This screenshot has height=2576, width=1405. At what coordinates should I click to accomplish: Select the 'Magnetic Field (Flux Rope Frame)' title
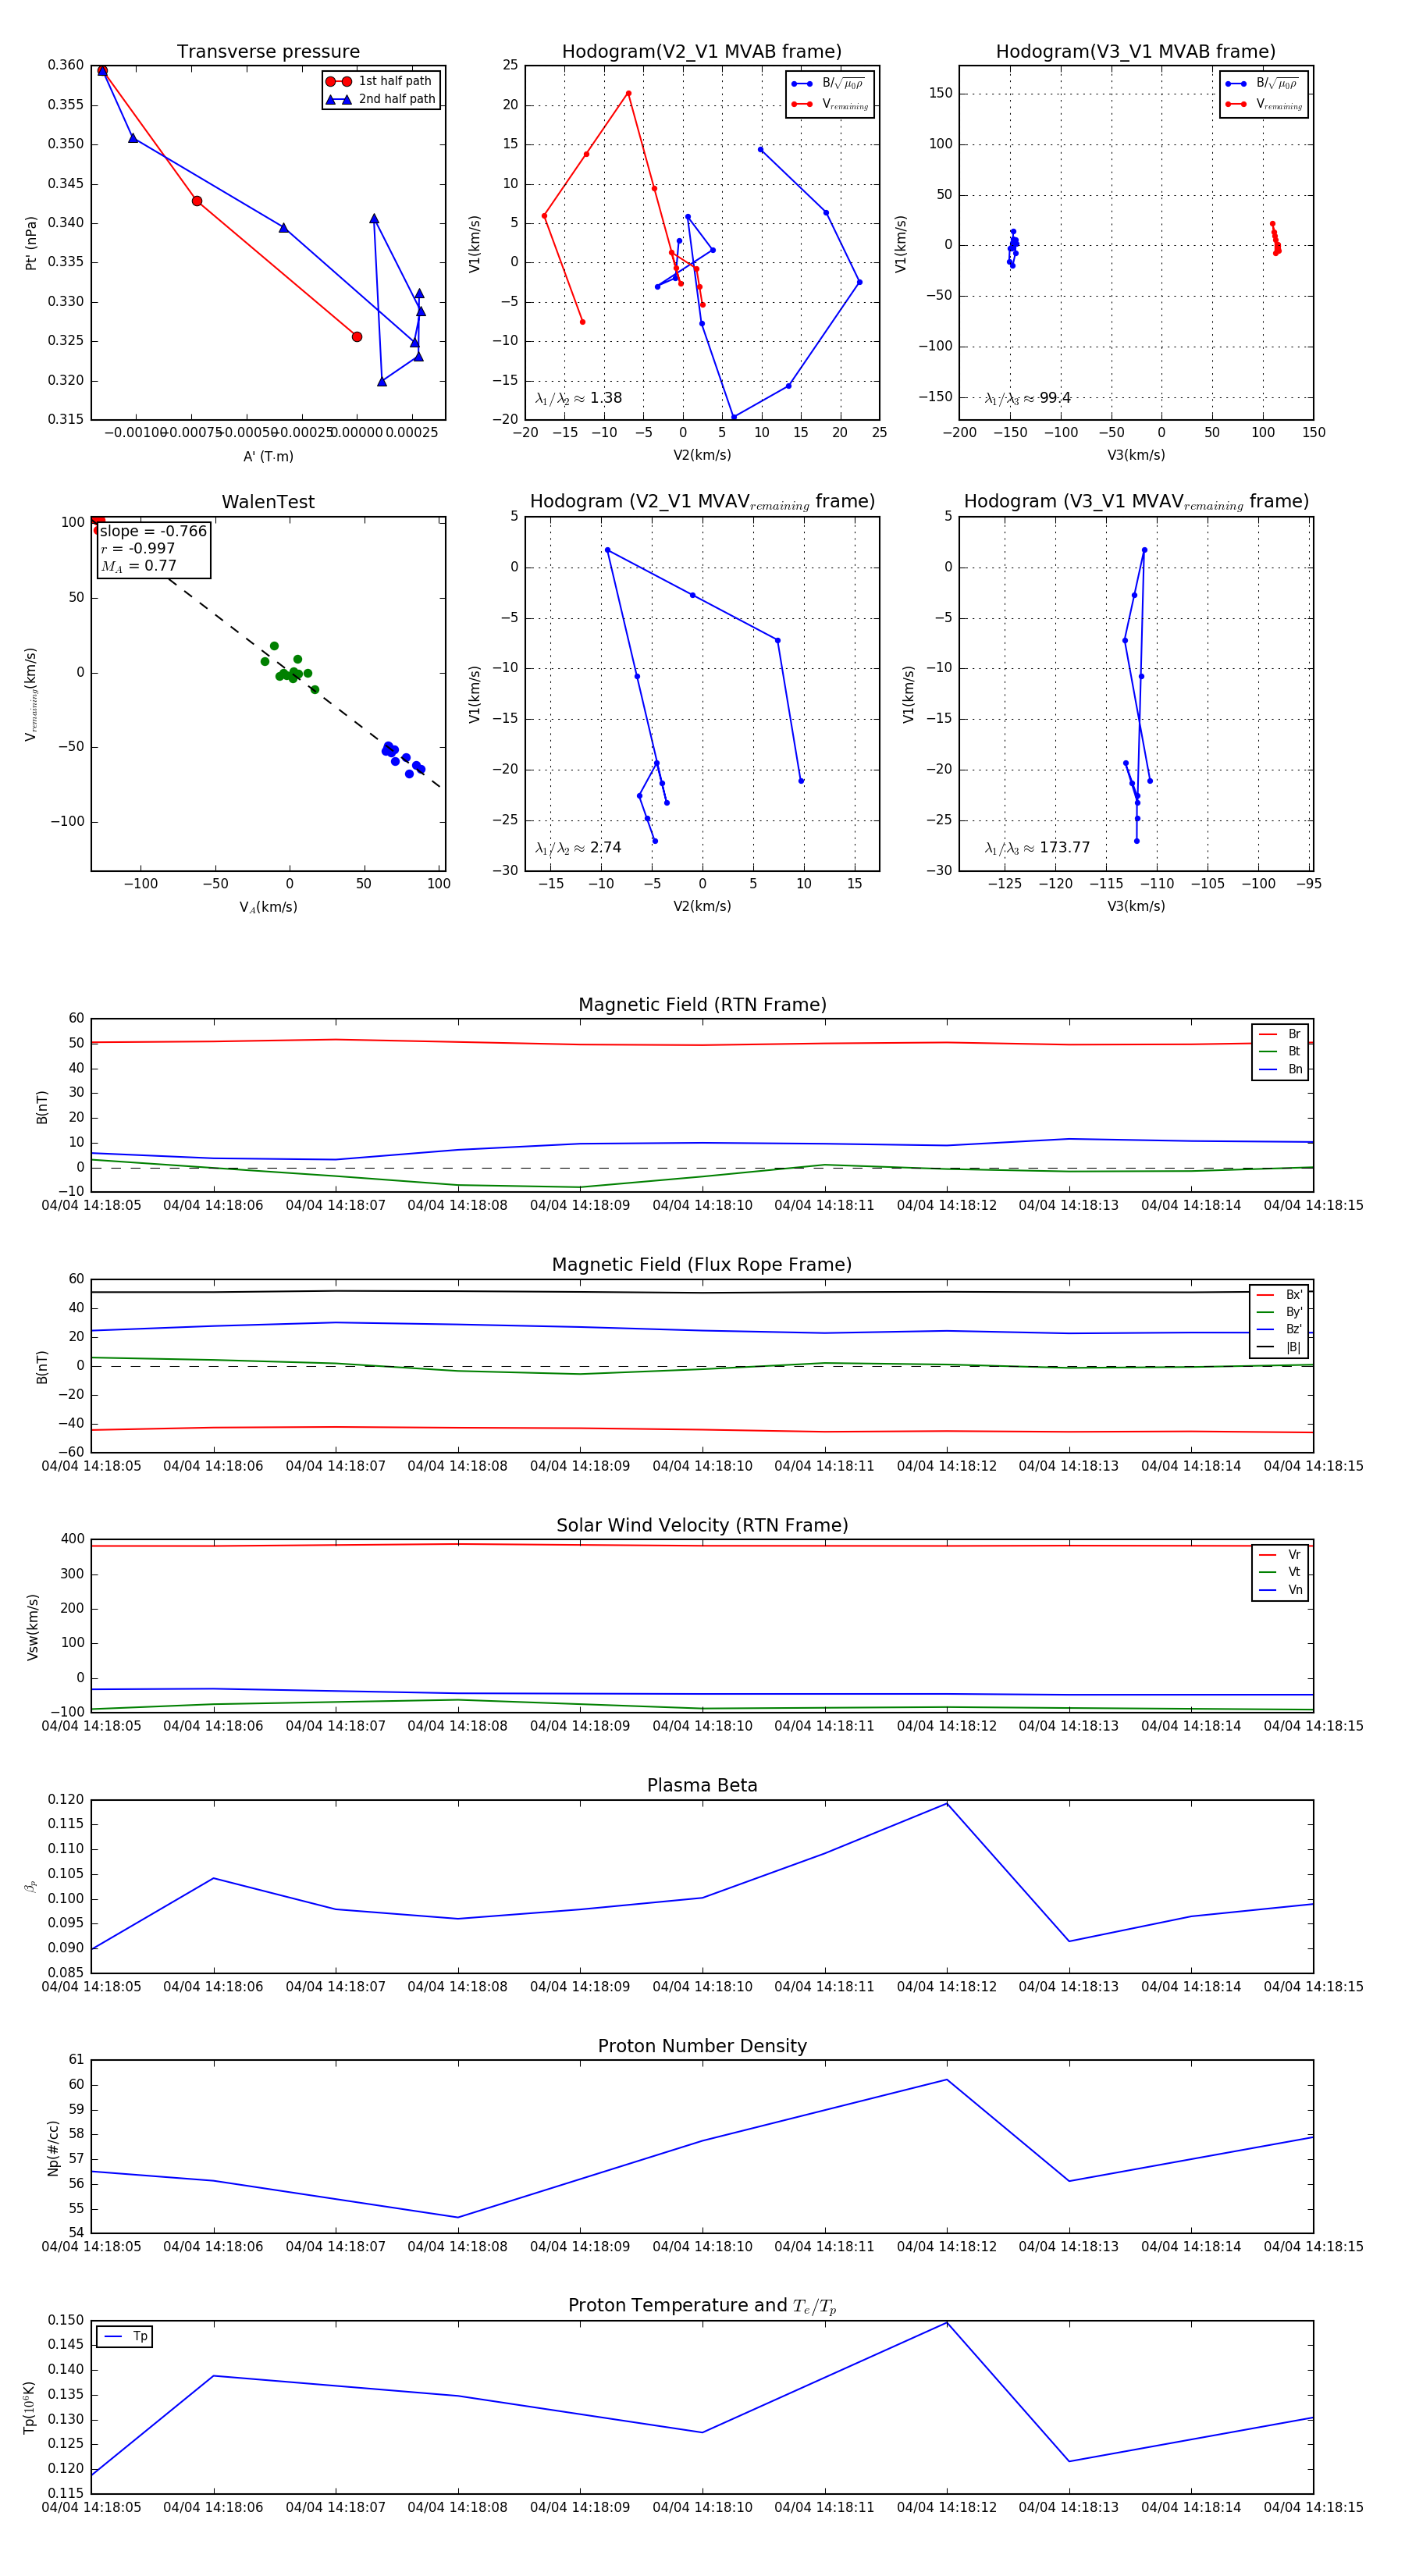(x=702, y=1265)
